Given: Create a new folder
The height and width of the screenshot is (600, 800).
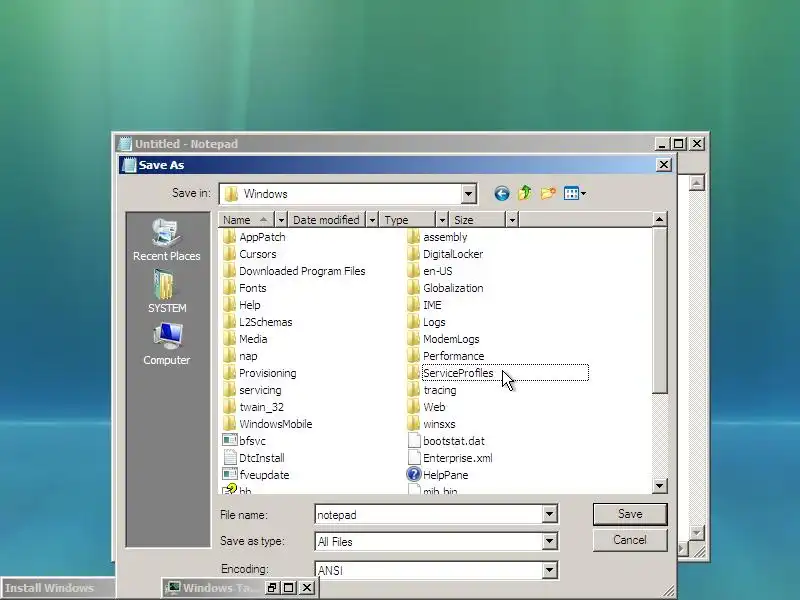Looking at the screenshot, I should tap(548, 193).
